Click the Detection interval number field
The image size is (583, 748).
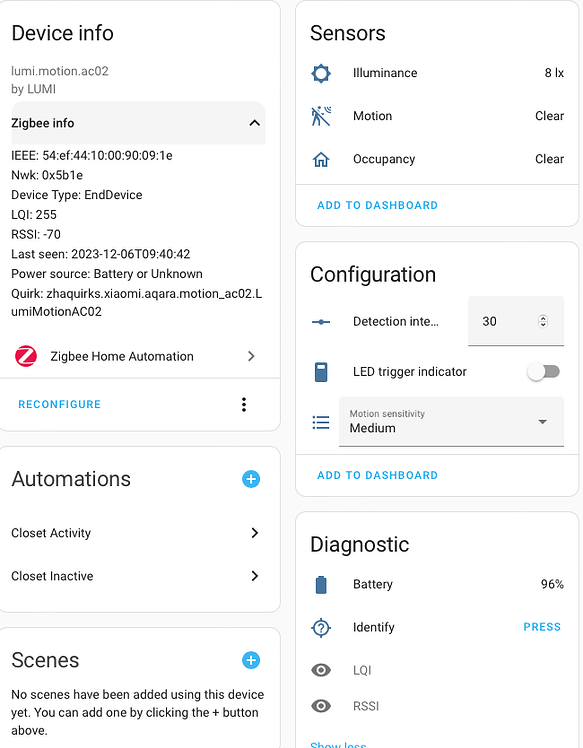(516, 321)
